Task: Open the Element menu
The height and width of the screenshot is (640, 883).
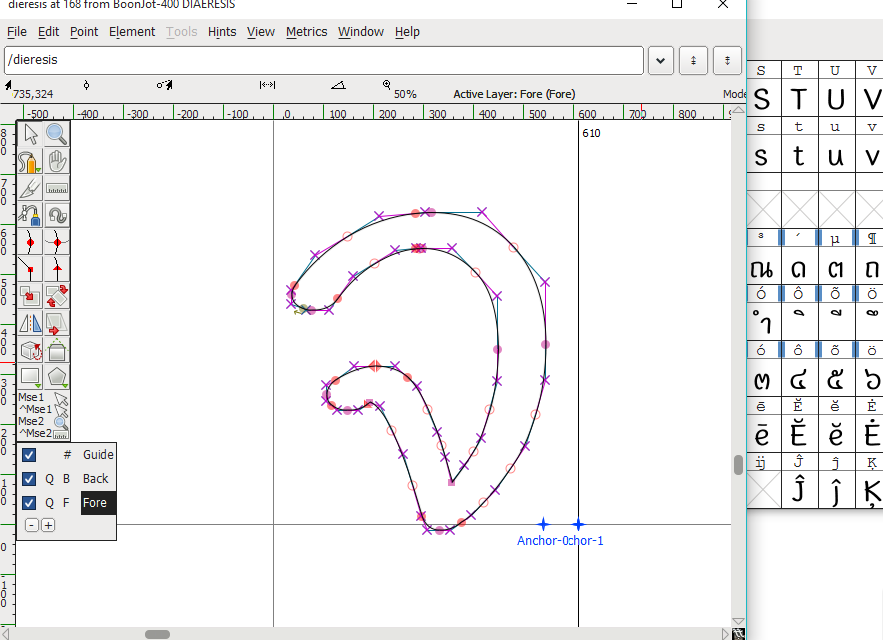Action: point(132,32)
